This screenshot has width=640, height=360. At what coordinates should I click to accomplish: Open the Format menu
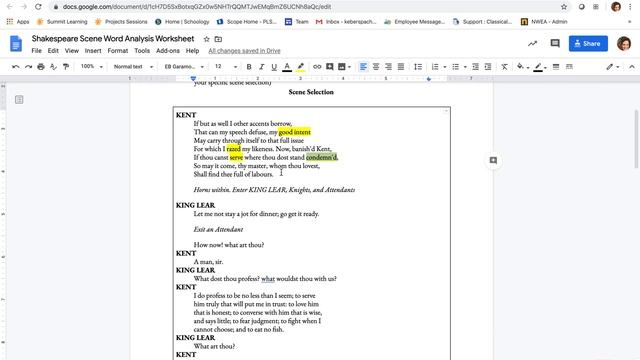(118, 51)
